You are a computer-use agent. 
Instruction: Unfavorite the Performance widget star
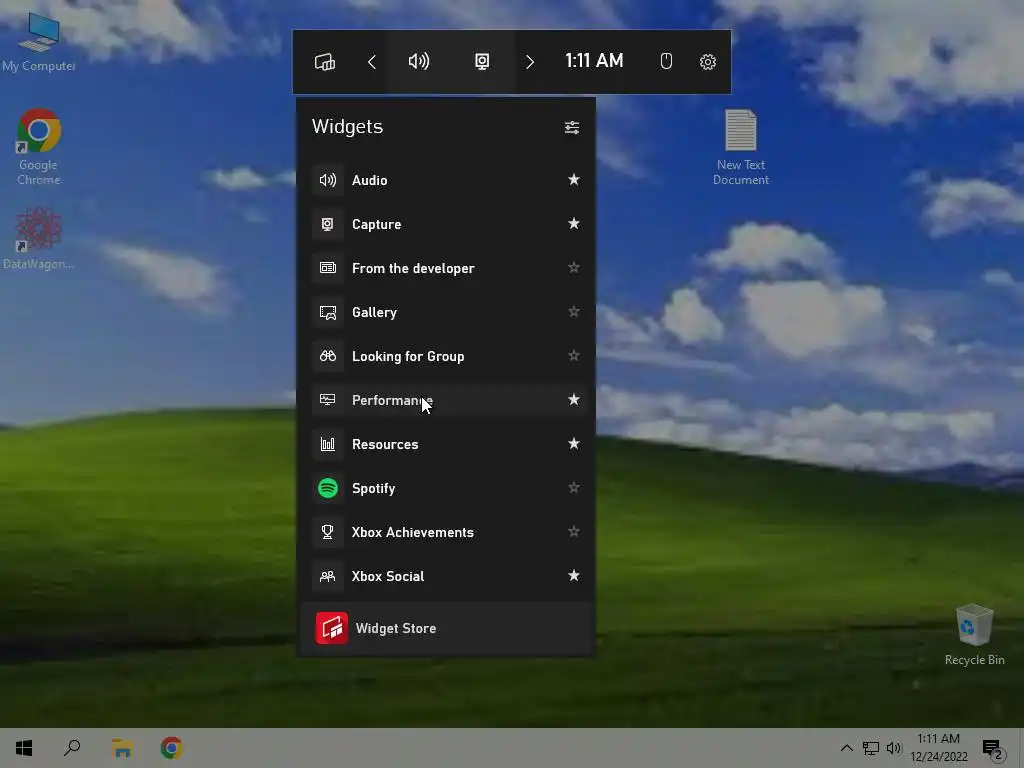[573, 399]
